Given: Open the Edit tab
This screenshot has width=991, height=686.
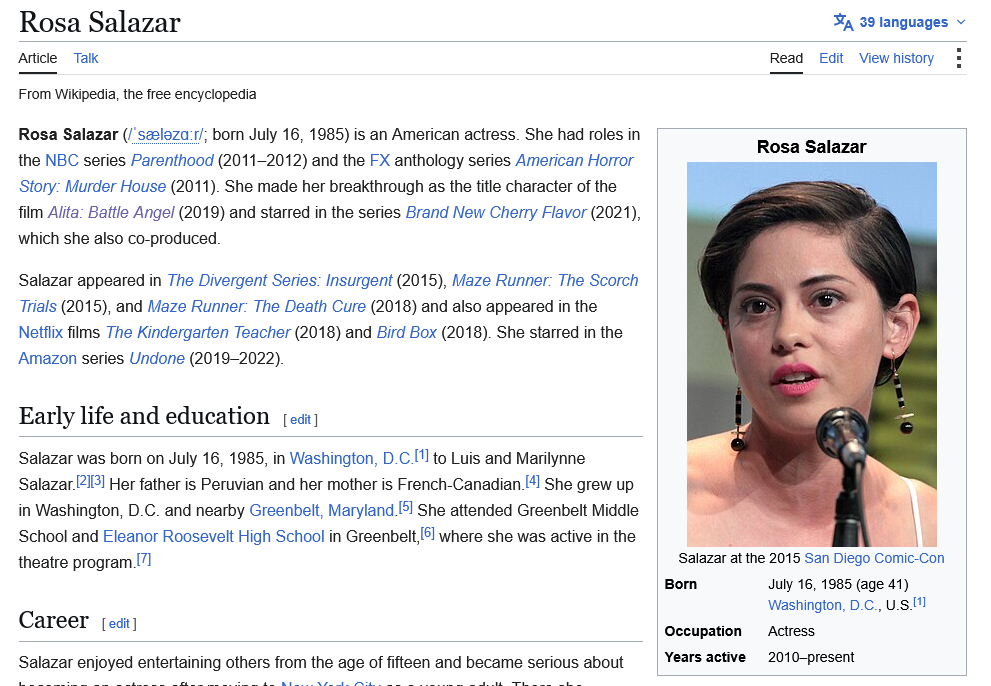Looking at the screenshot, I should point(831,58).
